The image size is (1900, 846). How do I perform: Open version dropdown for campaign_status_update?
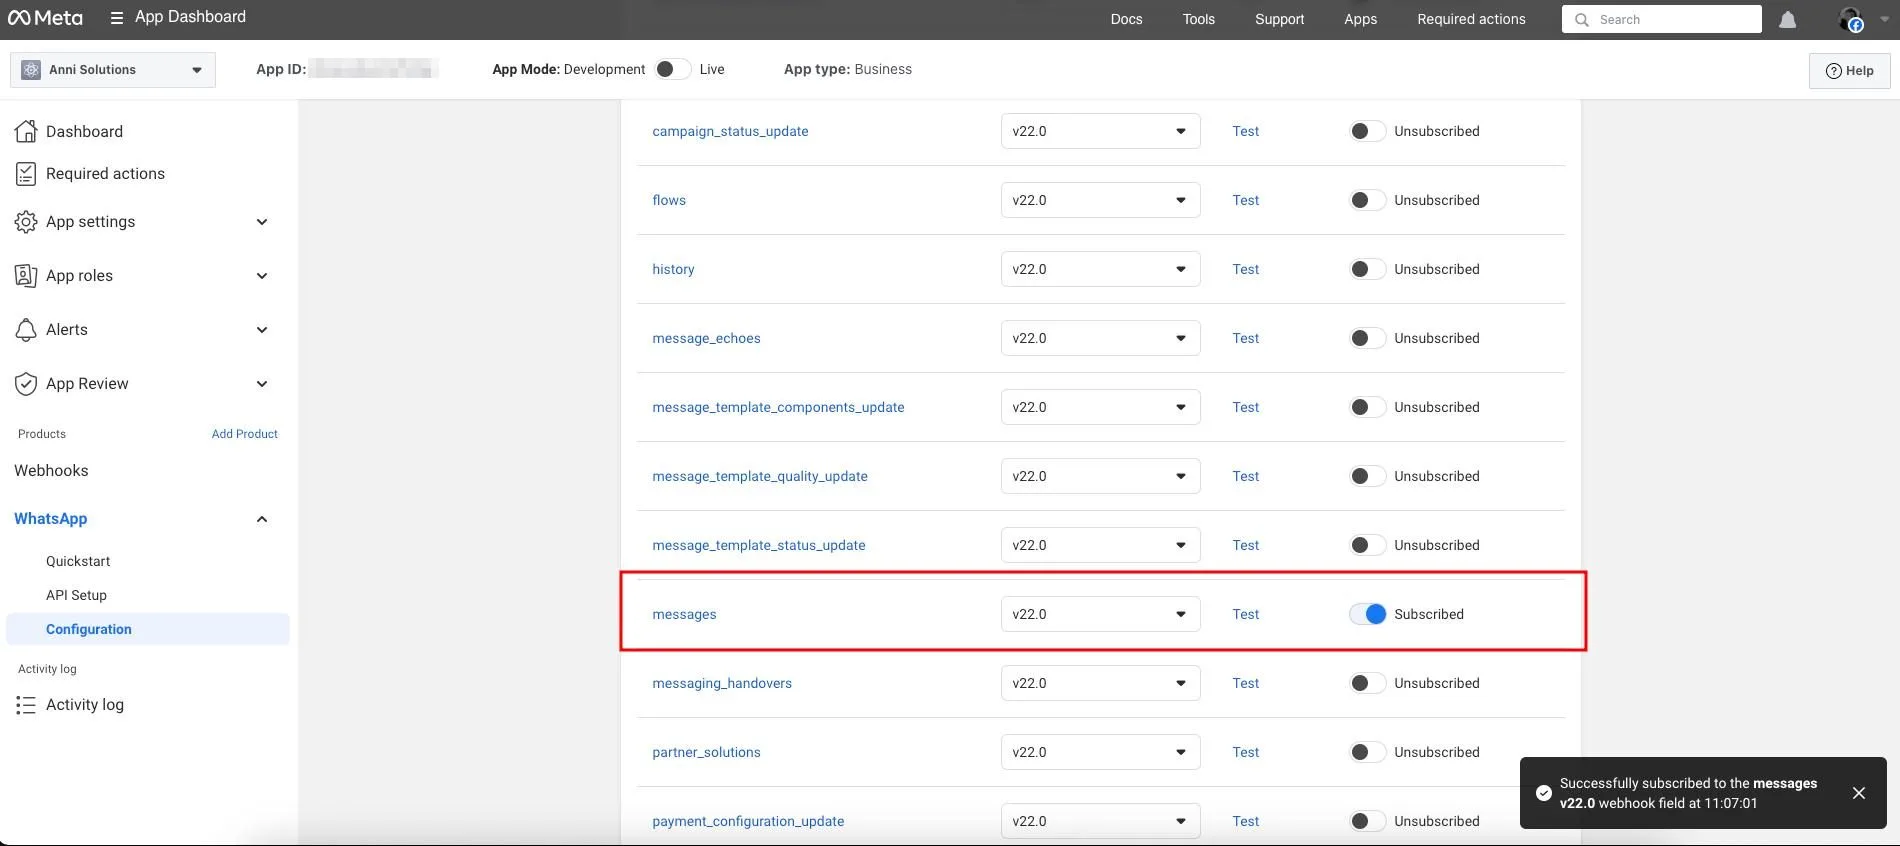click(1100, 131)
